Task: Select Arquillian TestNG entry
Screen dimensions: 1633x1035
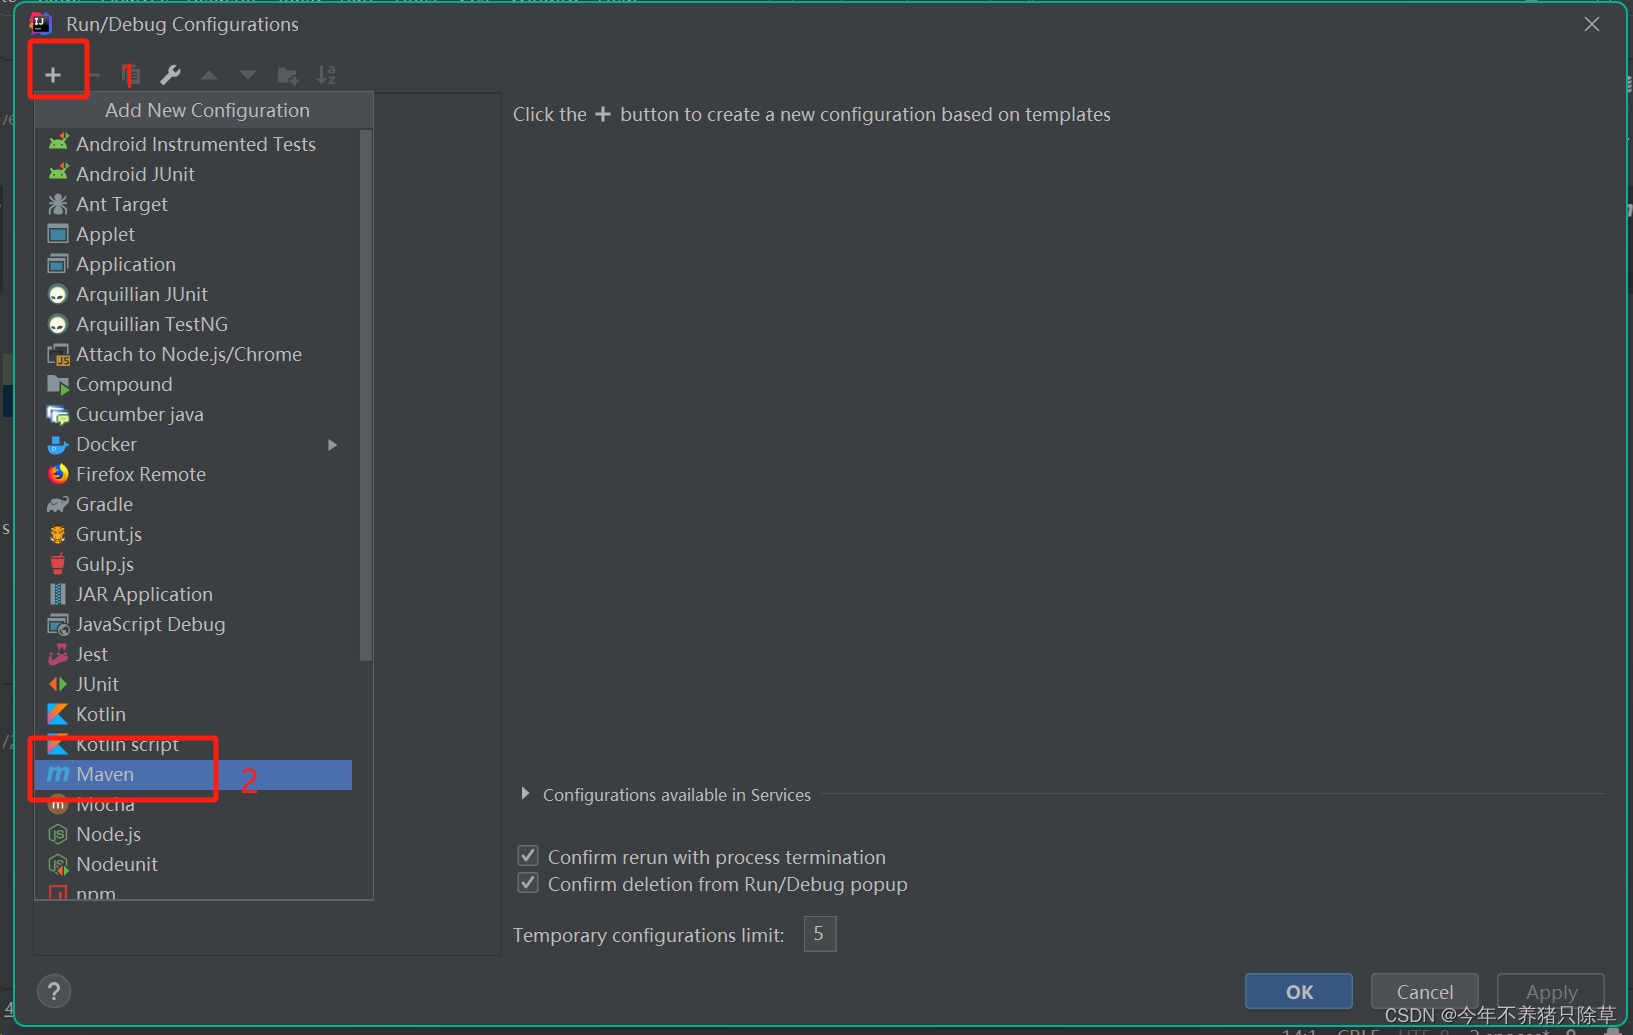Action: [x=194, y=324]
